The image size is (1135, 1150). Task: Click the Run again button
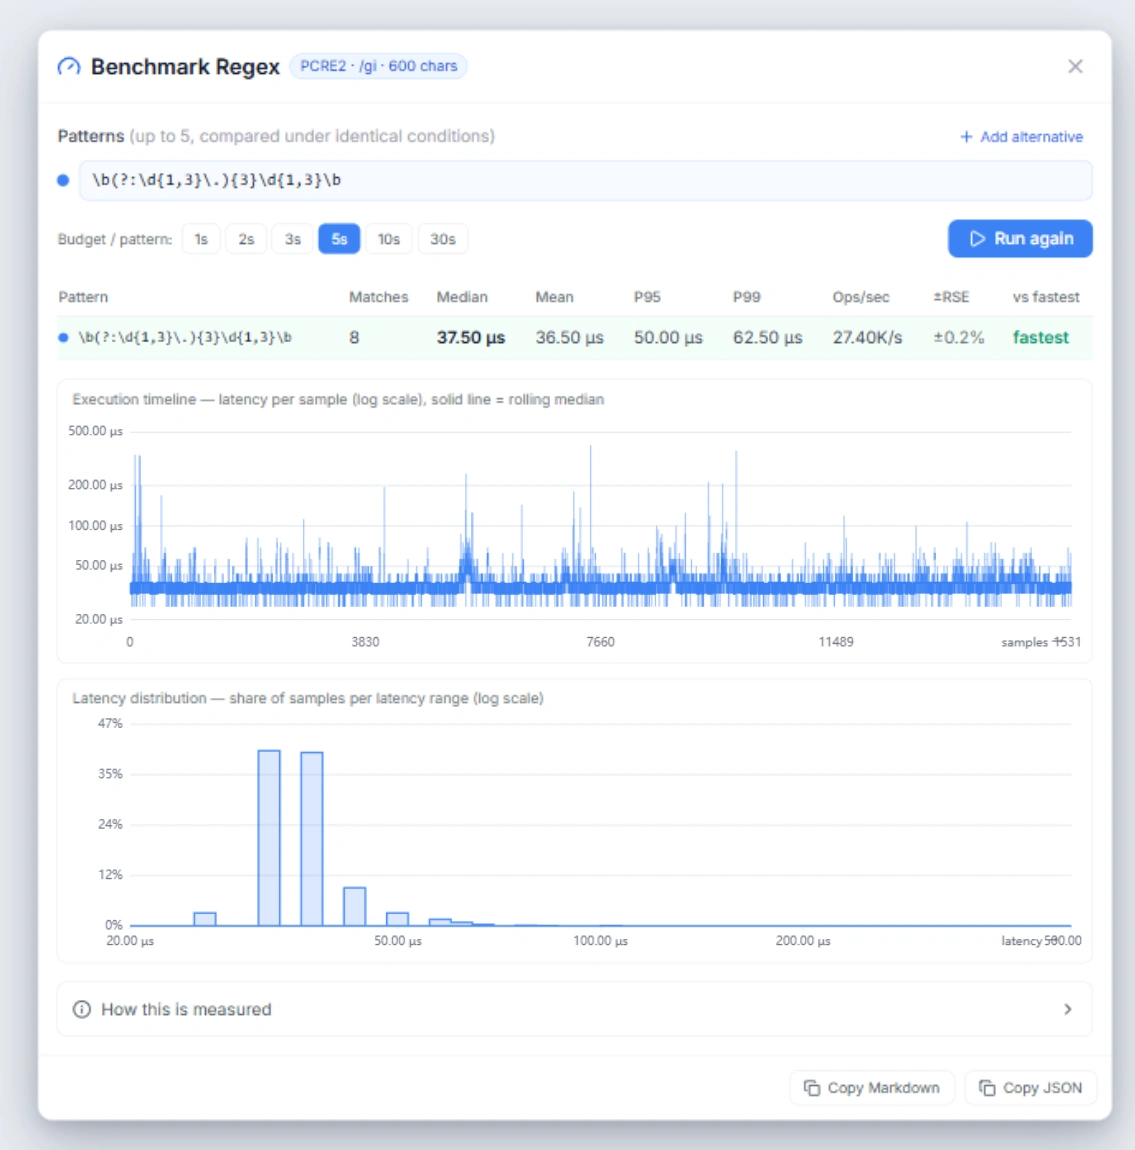point(1020,239)
